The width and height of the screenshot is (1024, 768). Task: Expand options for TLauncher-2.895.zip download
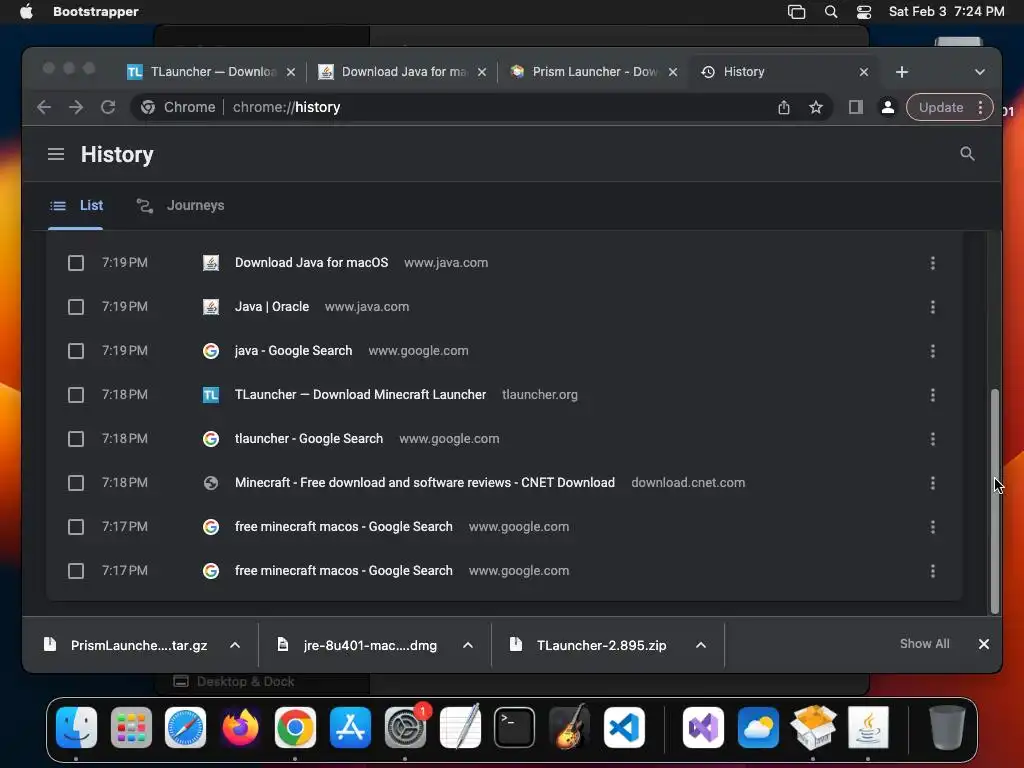point(701,645)
